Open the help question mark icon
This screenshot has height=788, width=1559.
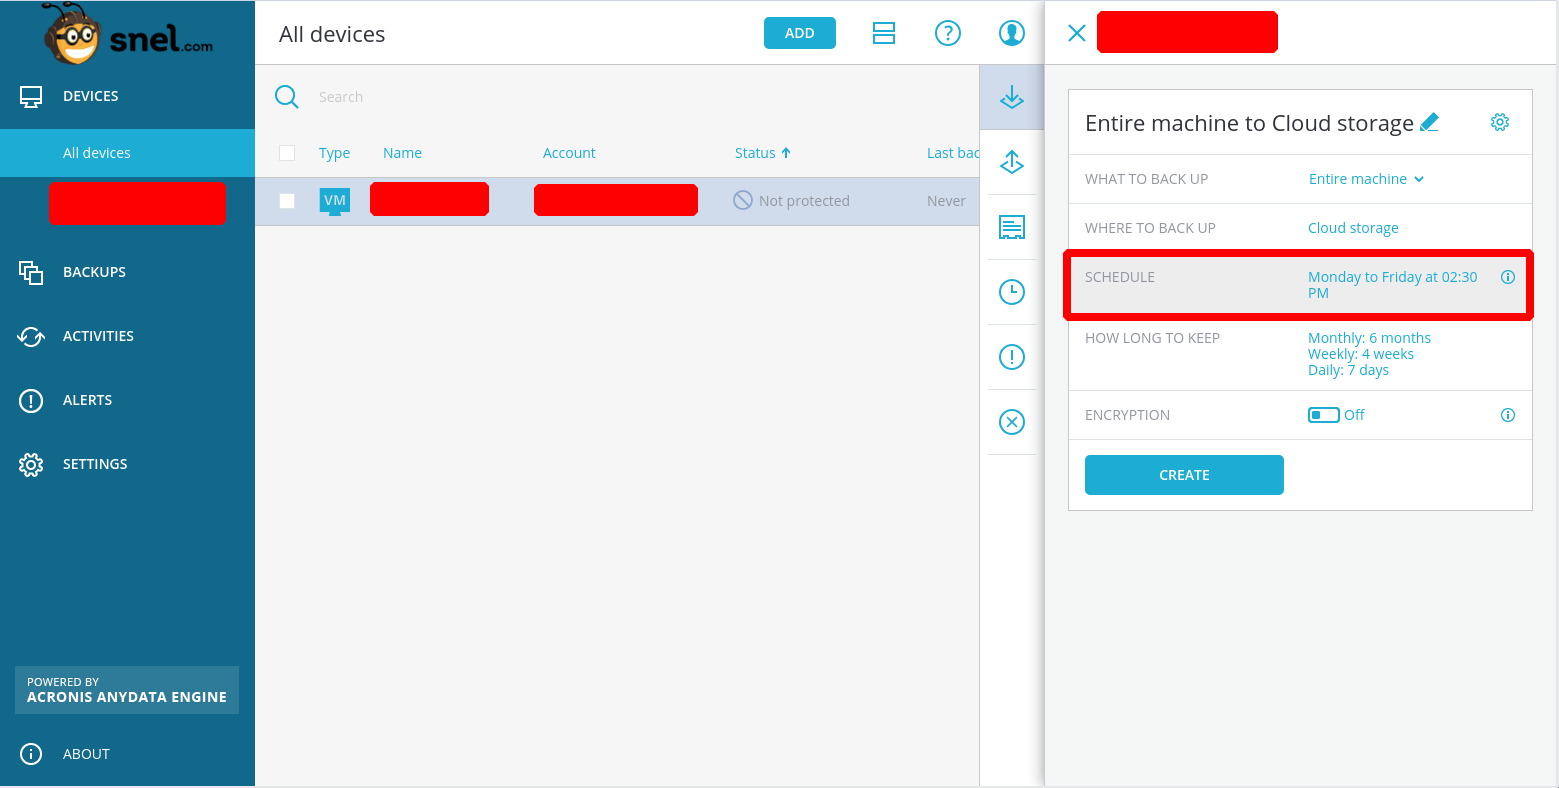(947, 33)
